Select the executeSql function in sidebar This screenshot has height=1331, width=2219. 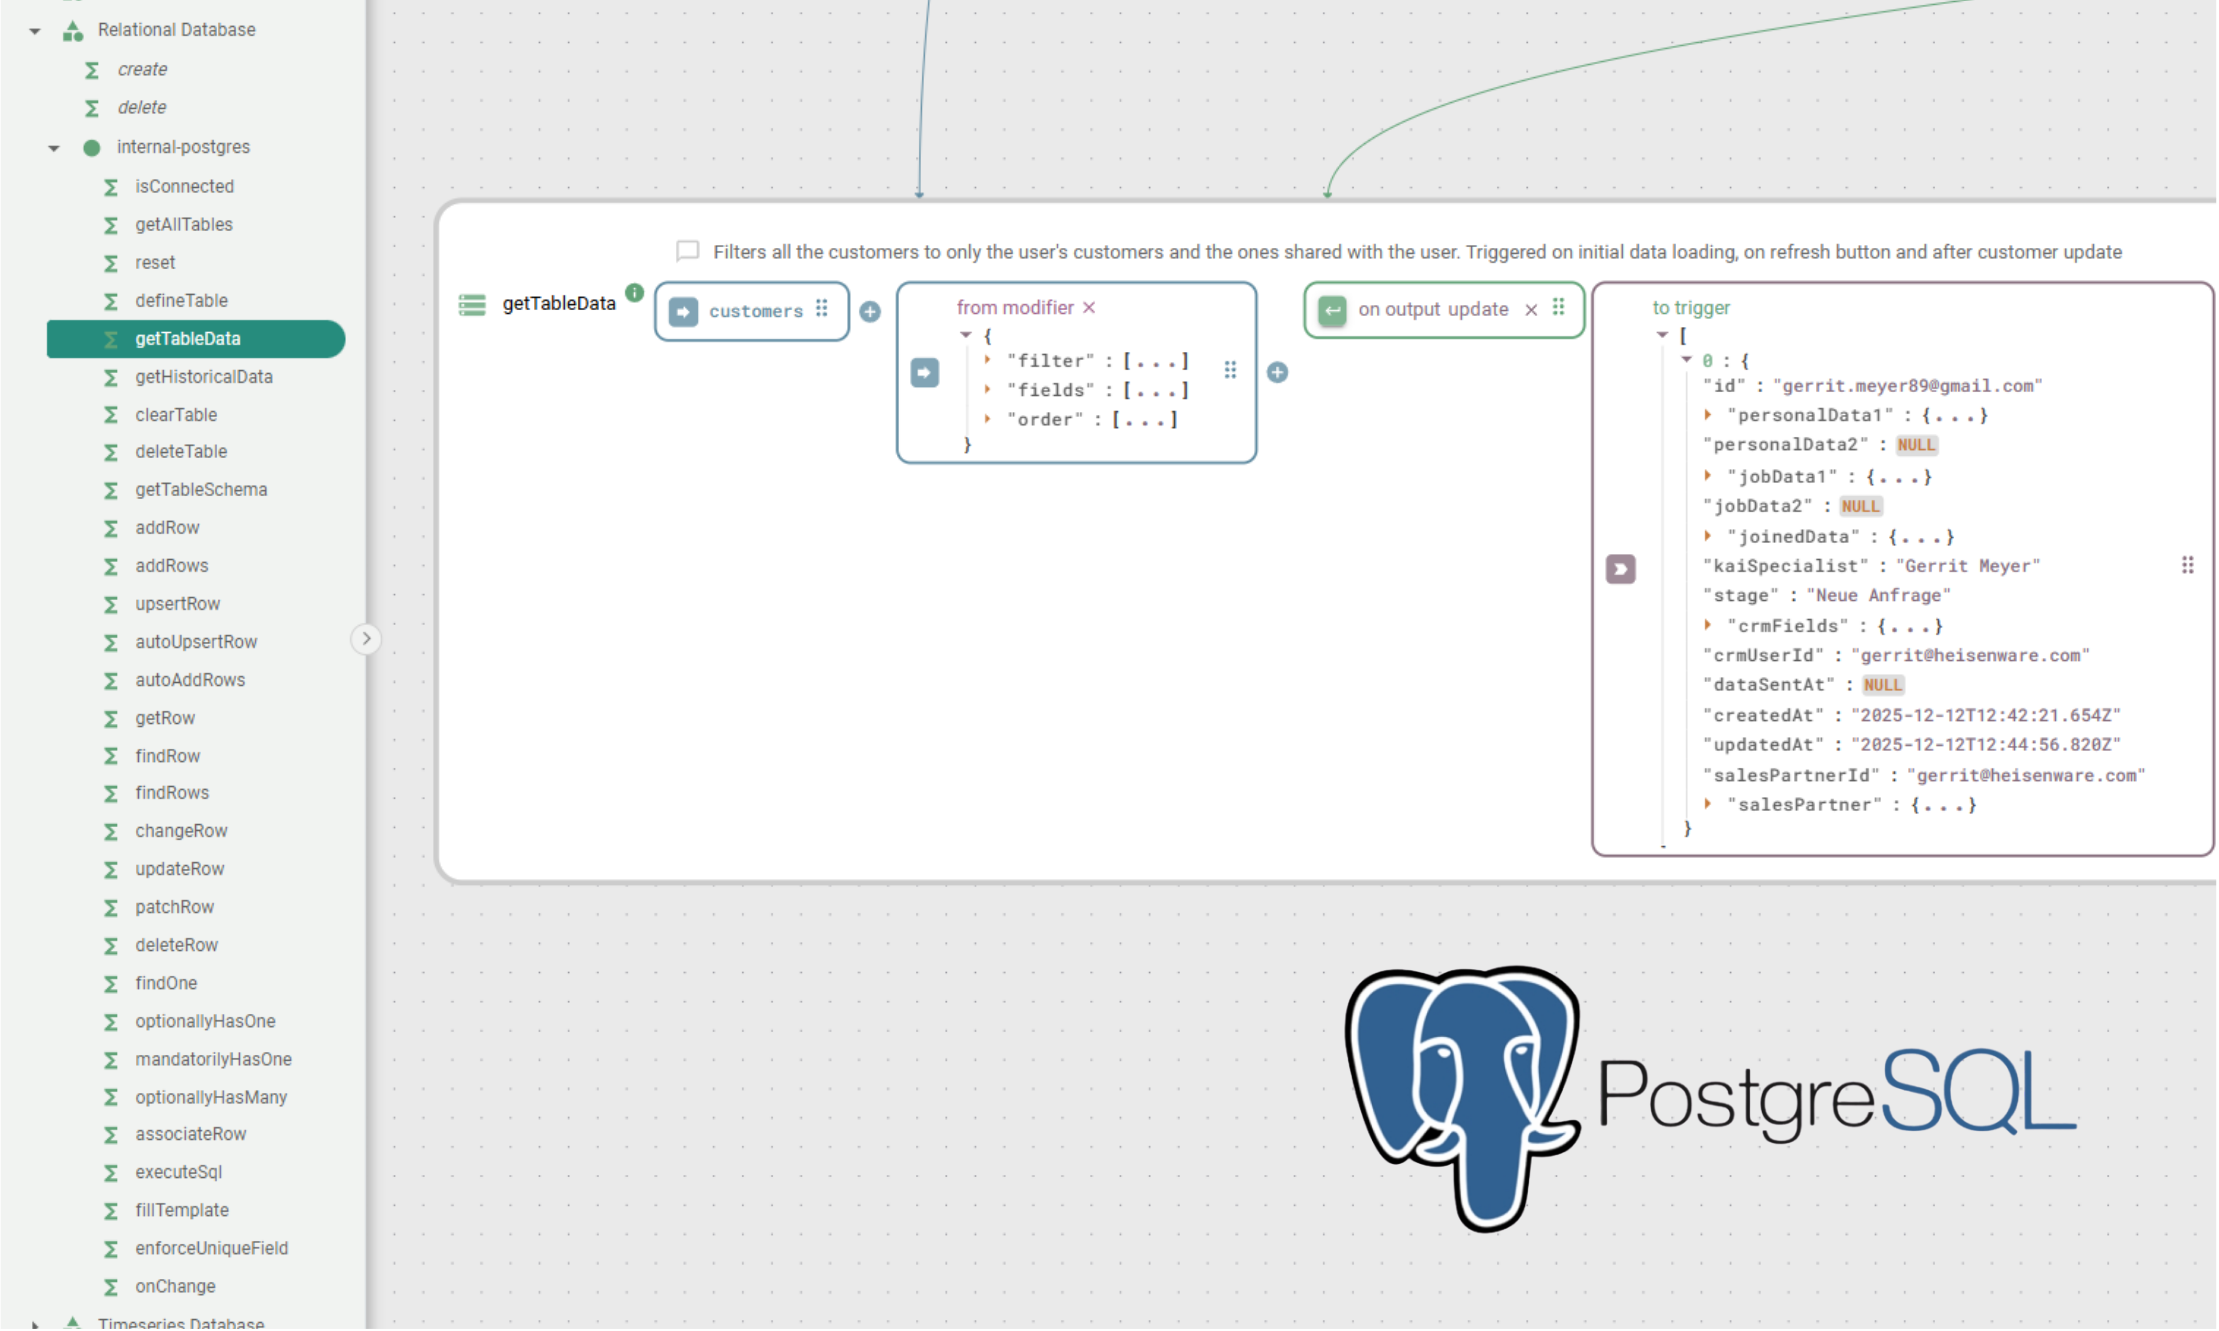(179, 1172)
